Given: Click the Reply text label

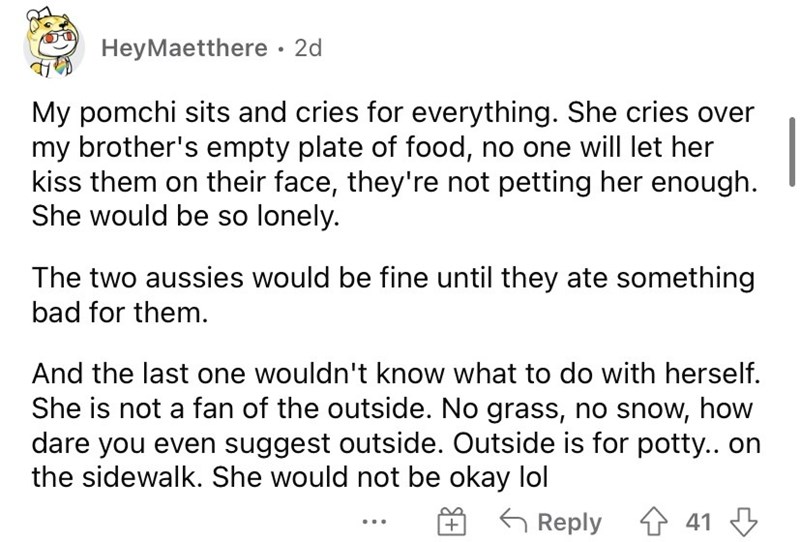Looking at the screenshot, I should 570,522.
